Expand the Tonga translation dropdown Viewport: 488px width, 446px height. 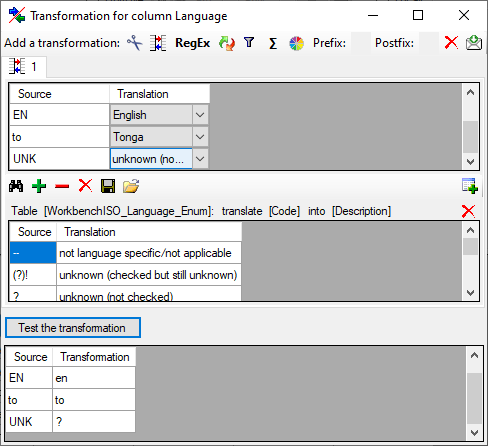tap(200, 137)
